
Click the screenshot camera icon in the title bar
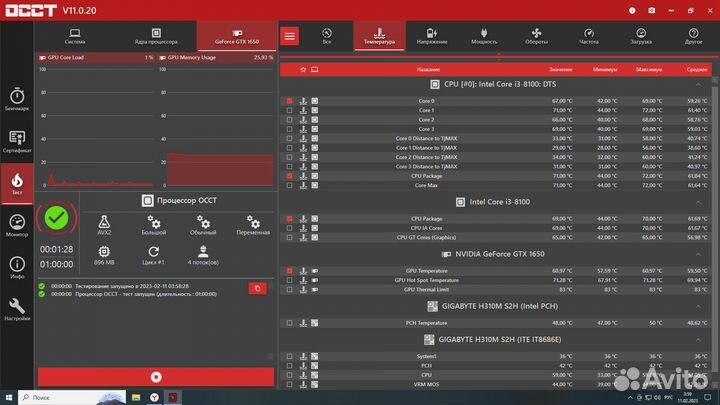tap(651, 10)
